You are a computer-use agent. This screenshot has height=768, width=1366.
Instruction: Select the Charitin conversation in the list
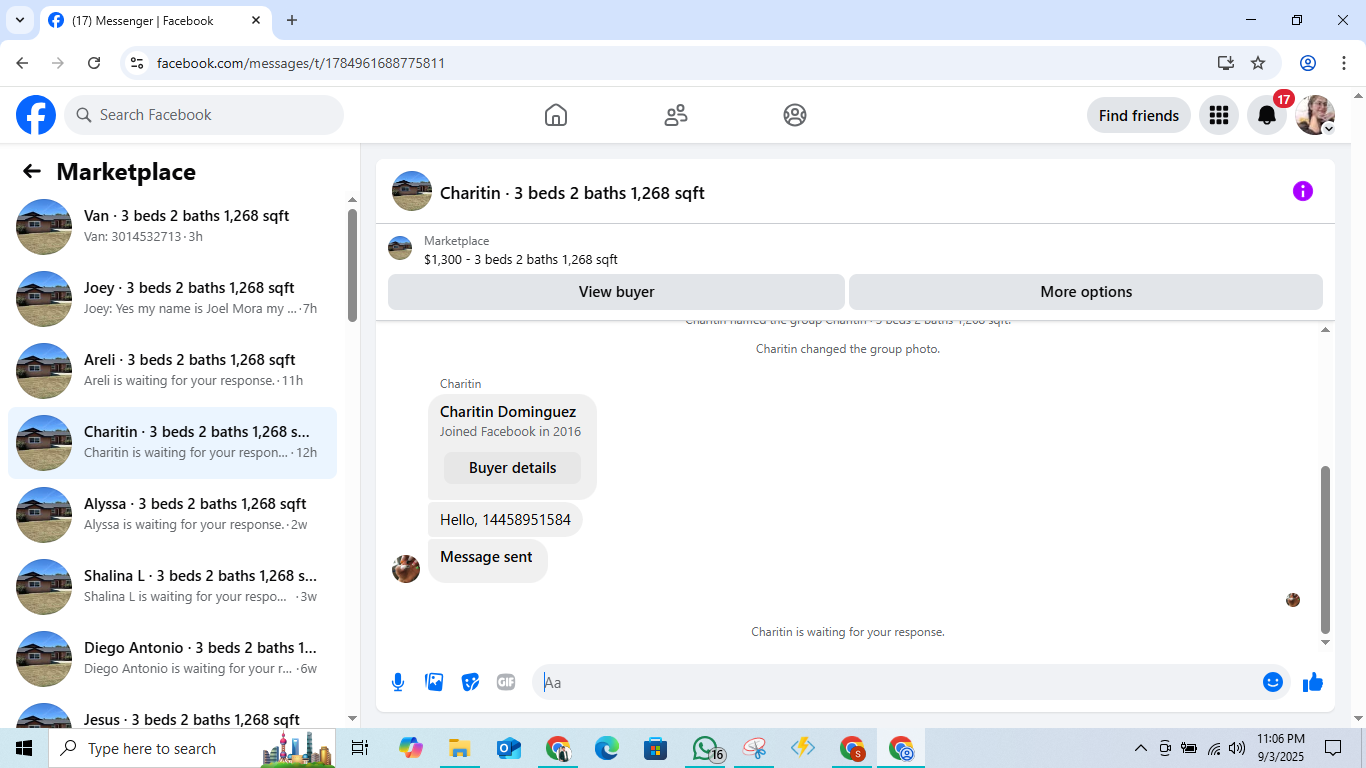172,443
